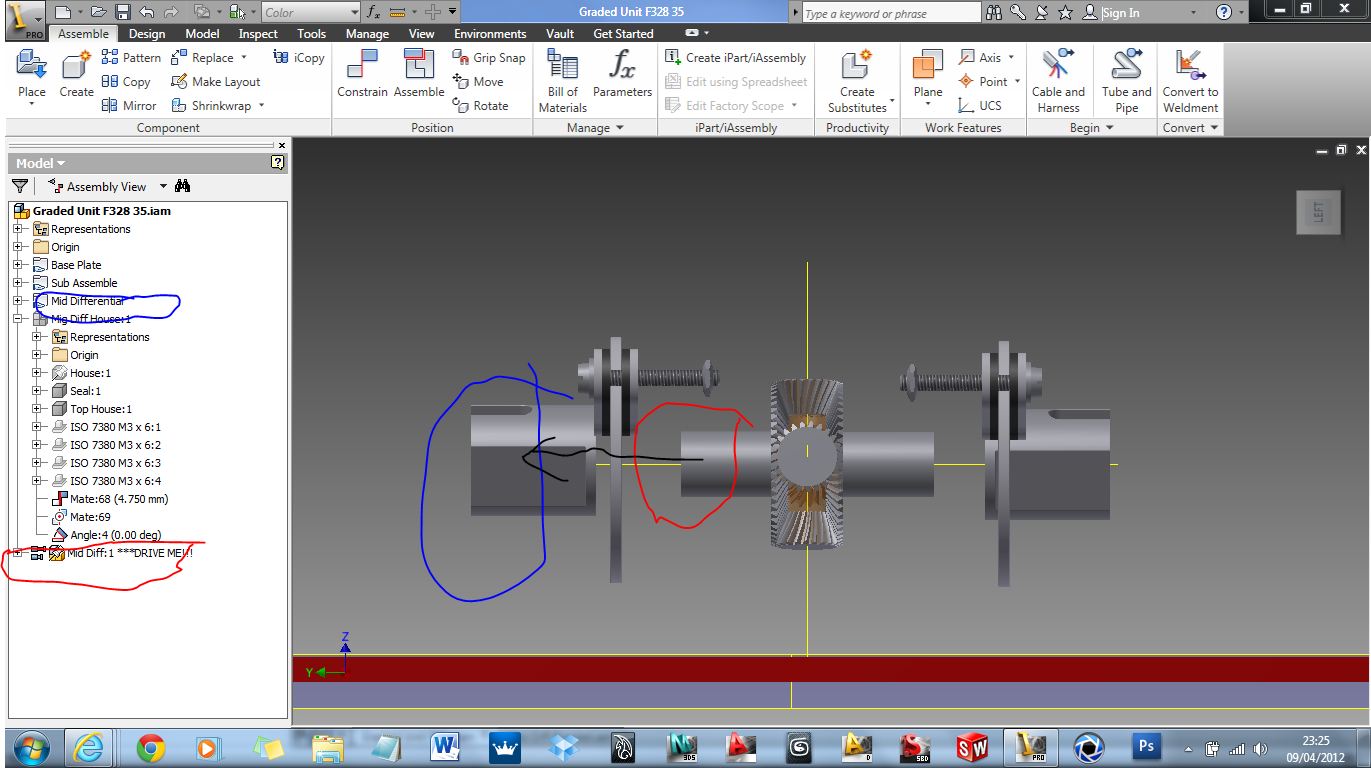Open the Replace dropdown arrow
This screenshot has height=768, width=1371.
click(x=243, y=58)
